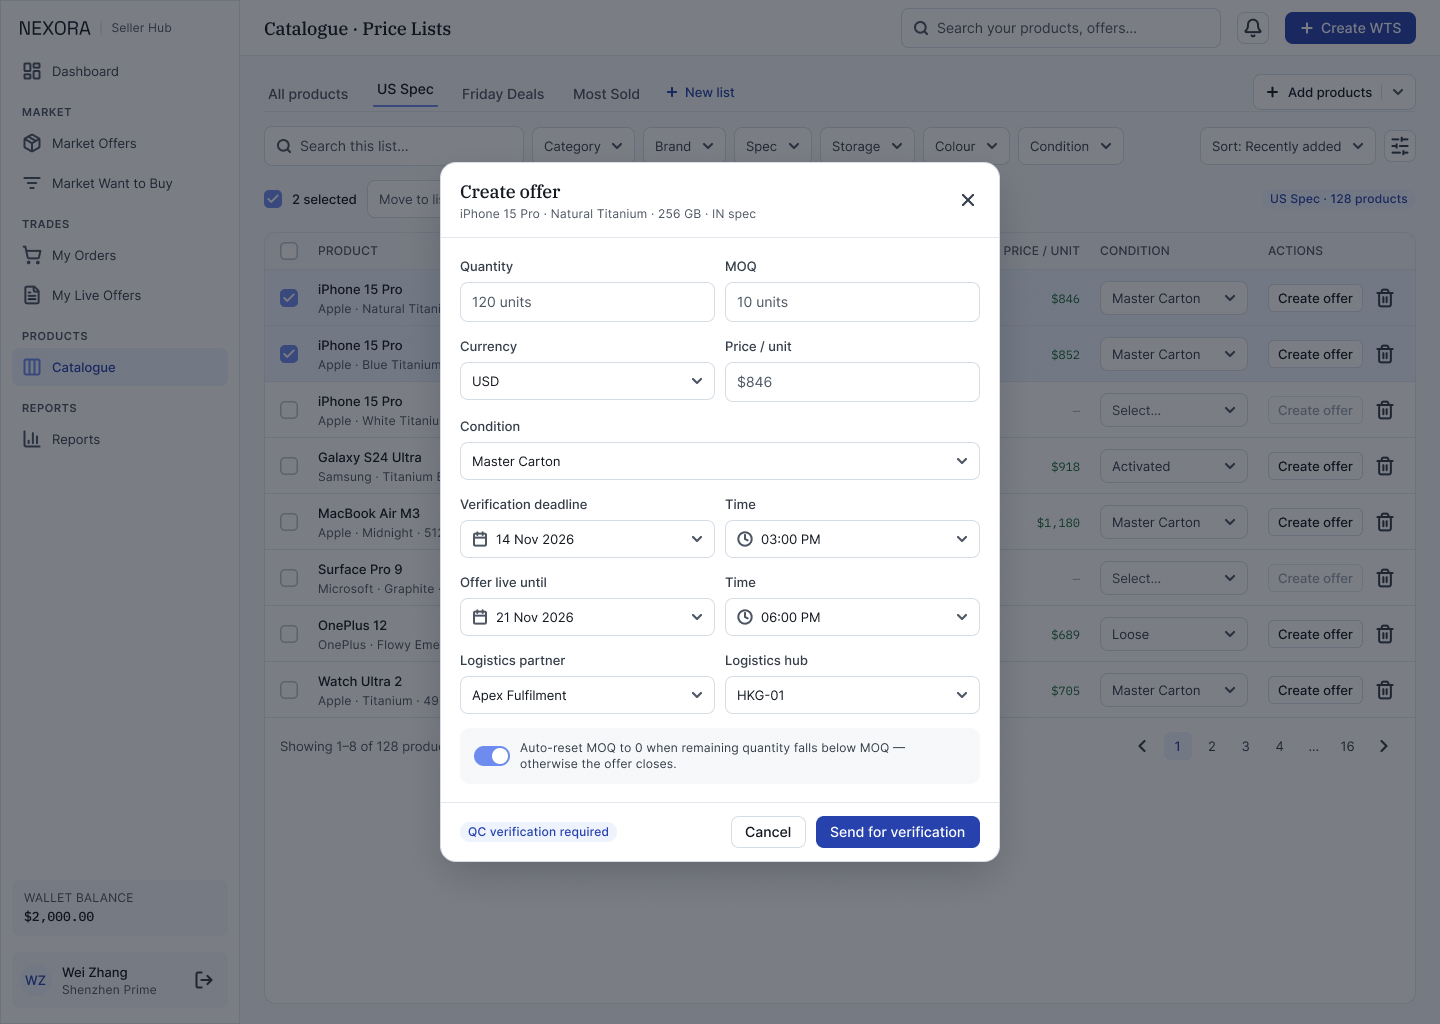Open Dashboard from sidebar
The image size is (1440, 1024).
pyautogui.click(x=120, y=71)
